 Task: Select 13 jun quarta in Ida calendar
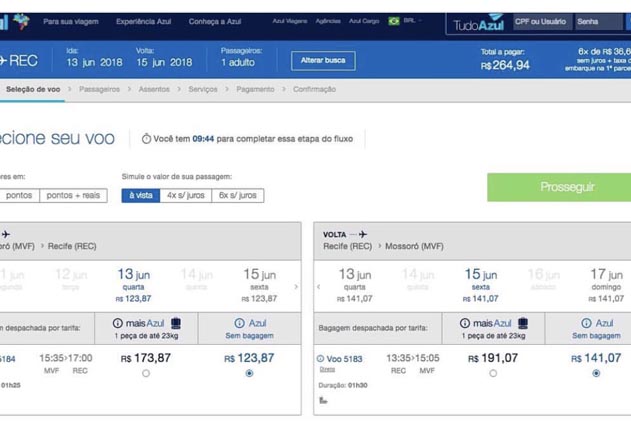pos(134,285)
